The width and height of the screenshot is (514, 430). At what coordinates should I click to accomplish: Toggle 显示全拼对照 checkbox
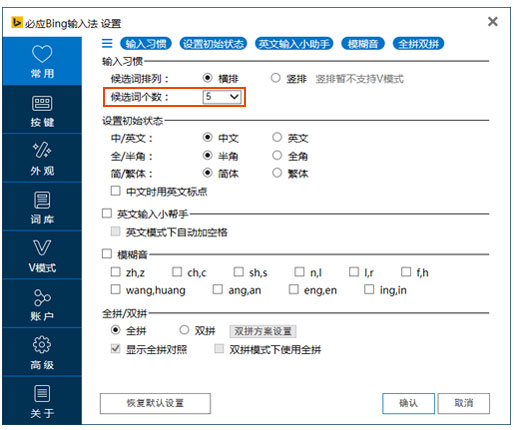pos(116,349)
